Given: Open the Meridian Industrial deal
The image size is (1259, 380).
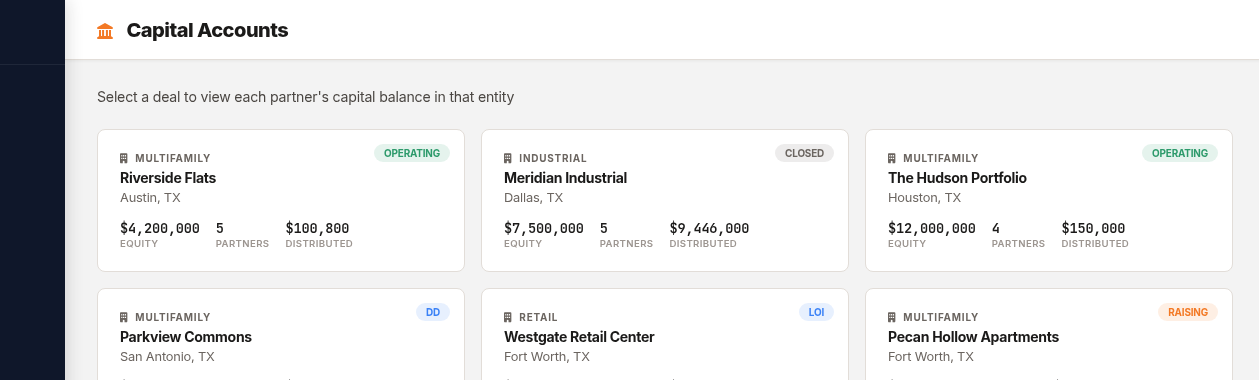Looking at the screenshot, I should tap(665, 200).
